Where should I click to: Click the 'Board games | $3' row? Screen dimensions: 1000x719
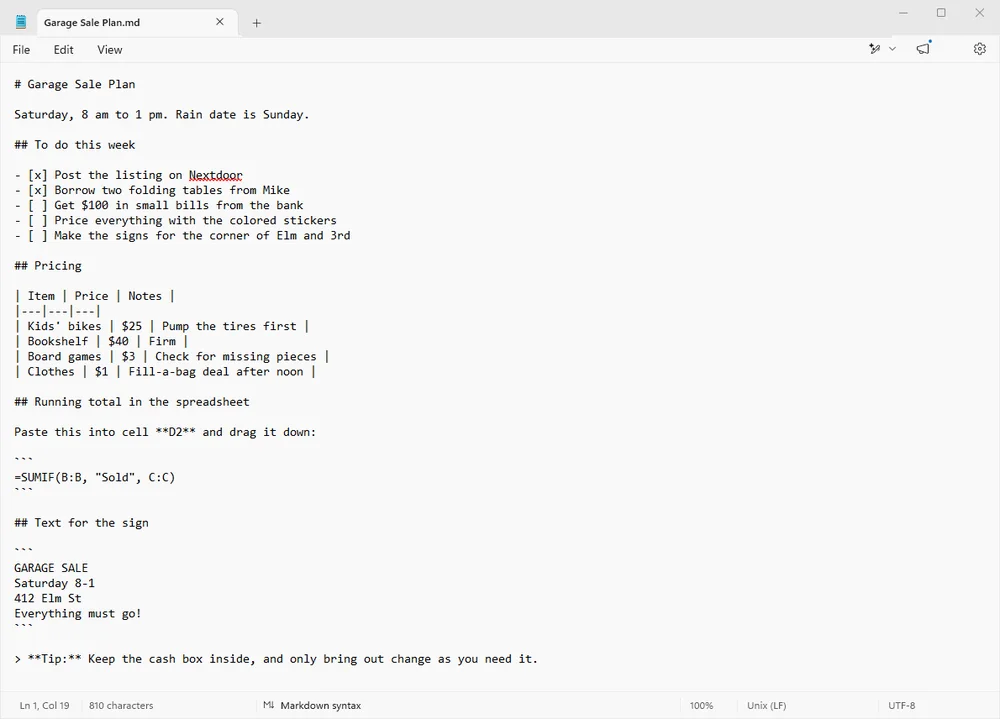click(x=172, y=357)
